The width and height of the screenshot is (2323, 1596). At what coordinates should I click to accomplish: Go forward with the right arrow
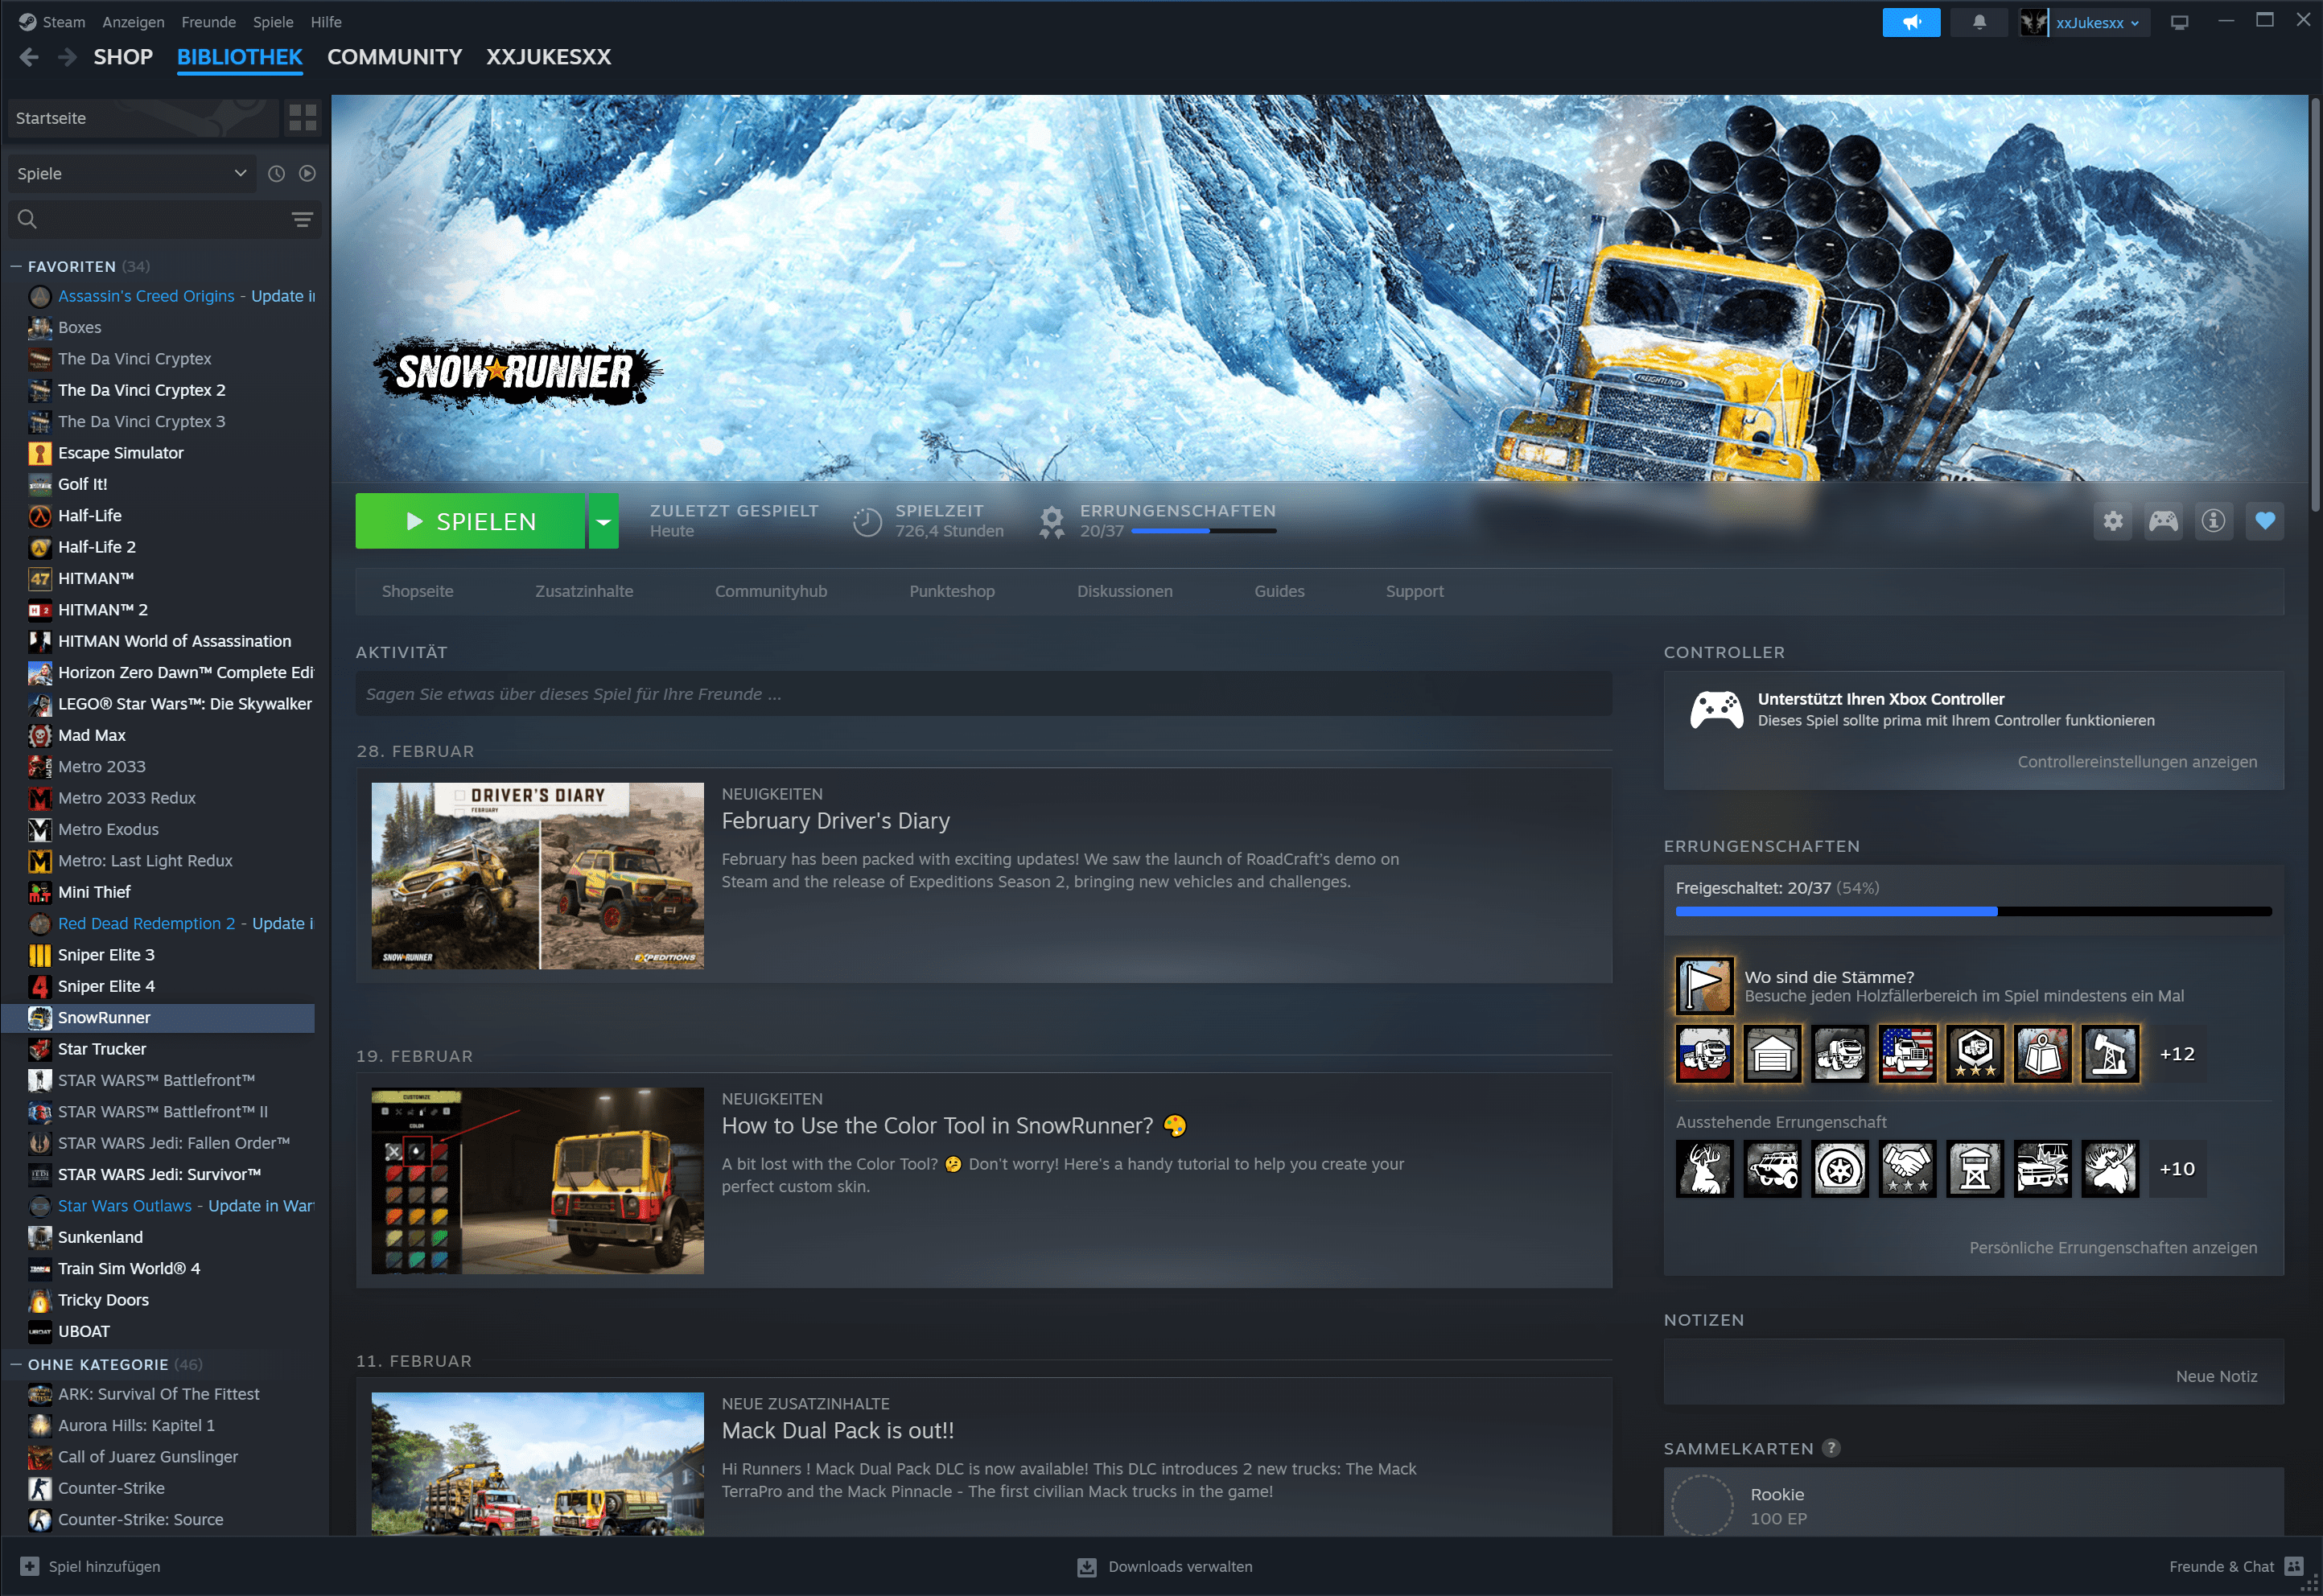(67, 57)
